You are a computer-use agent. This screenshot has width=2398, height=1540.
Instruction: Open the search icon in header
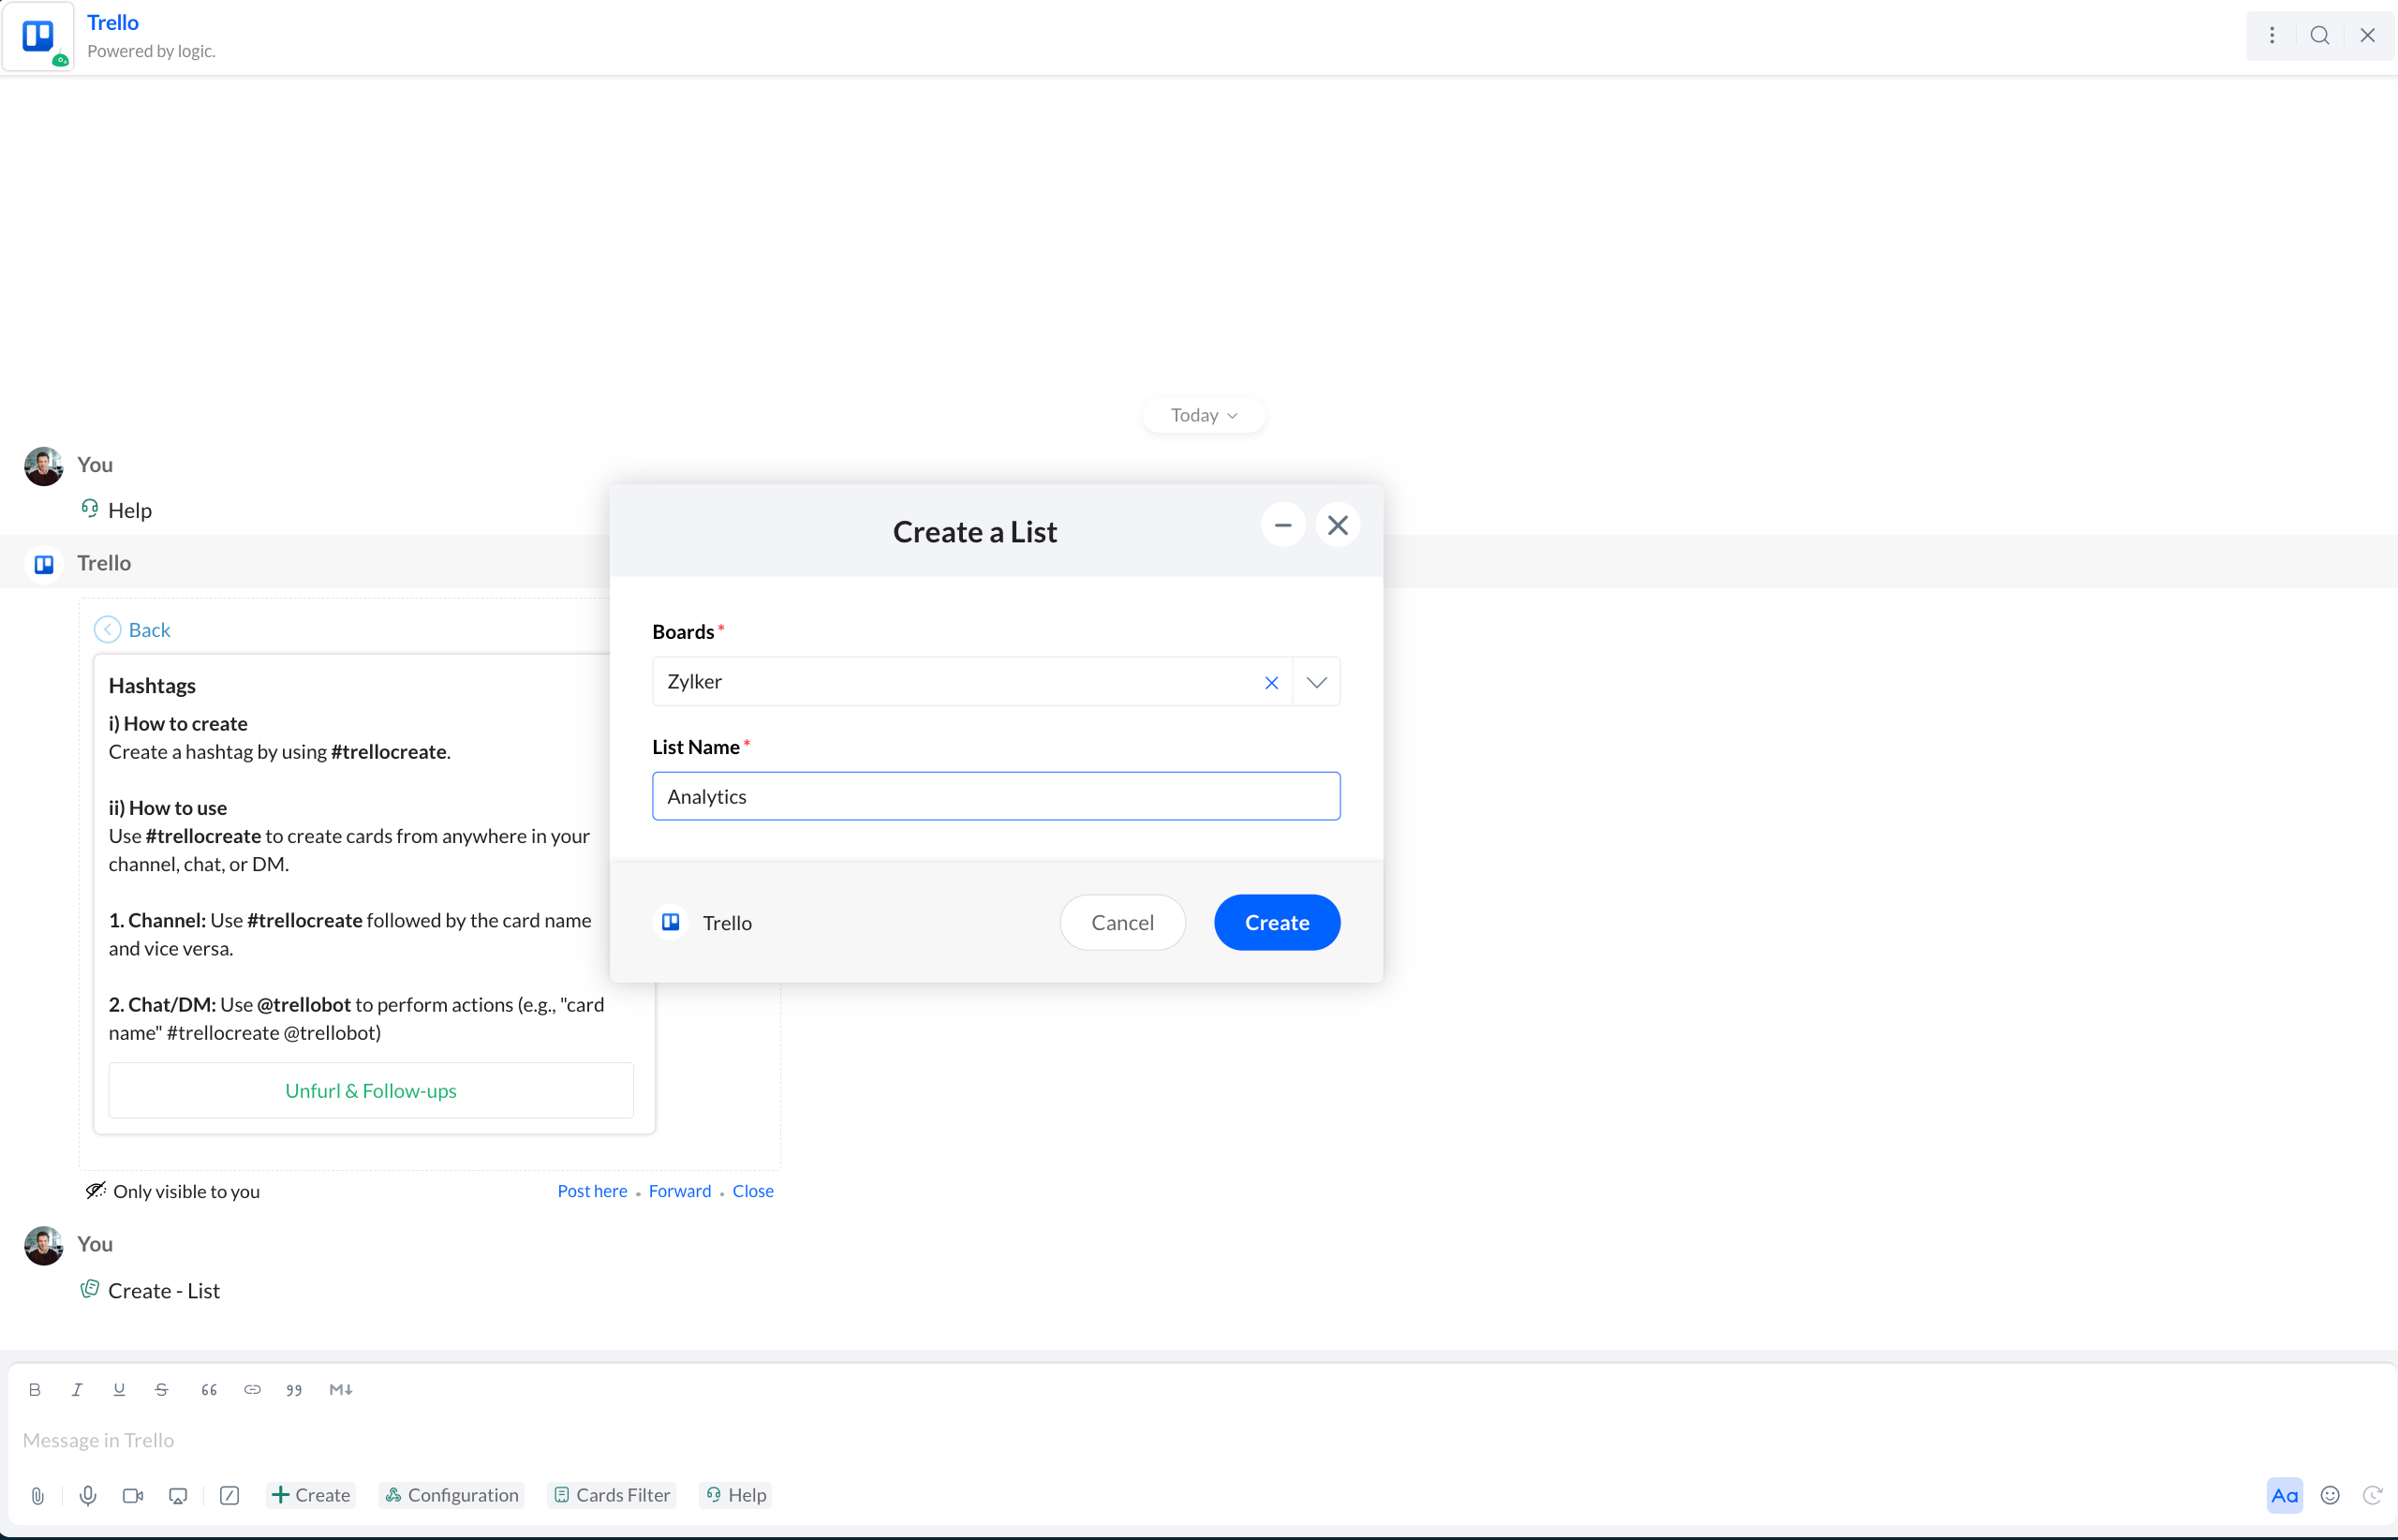2319,36
